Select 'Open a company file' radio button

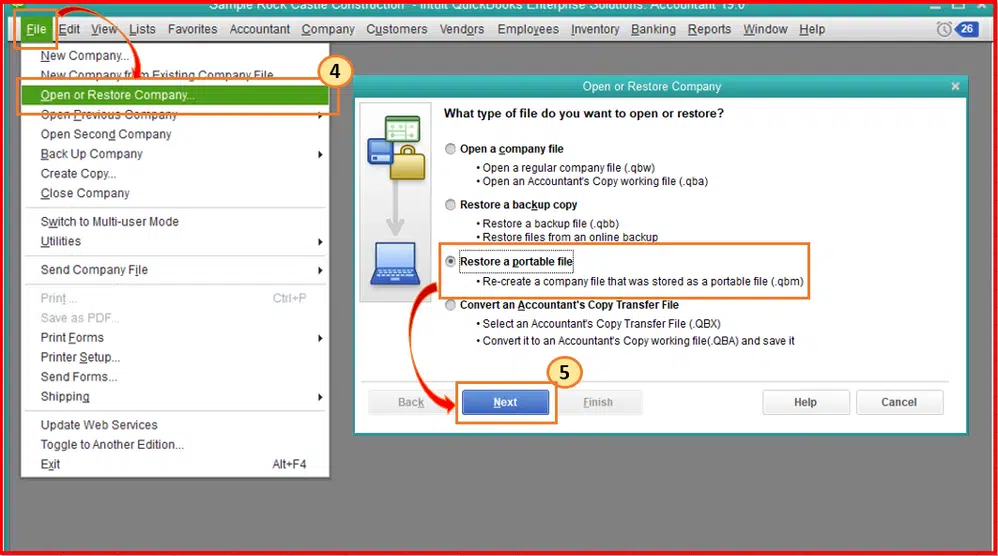tap(450, 149)
